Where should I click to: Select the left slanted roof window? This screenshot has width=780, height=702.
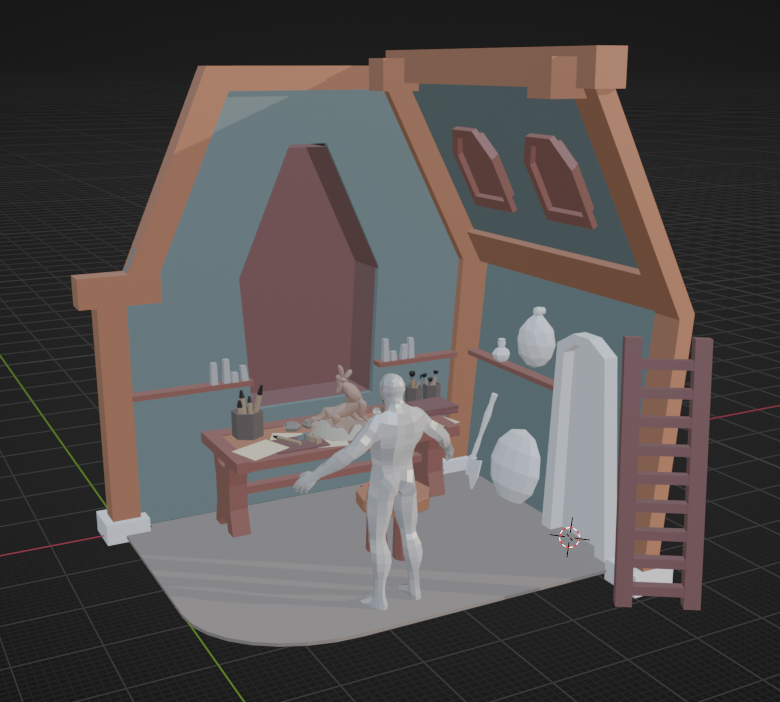(484, 169)
